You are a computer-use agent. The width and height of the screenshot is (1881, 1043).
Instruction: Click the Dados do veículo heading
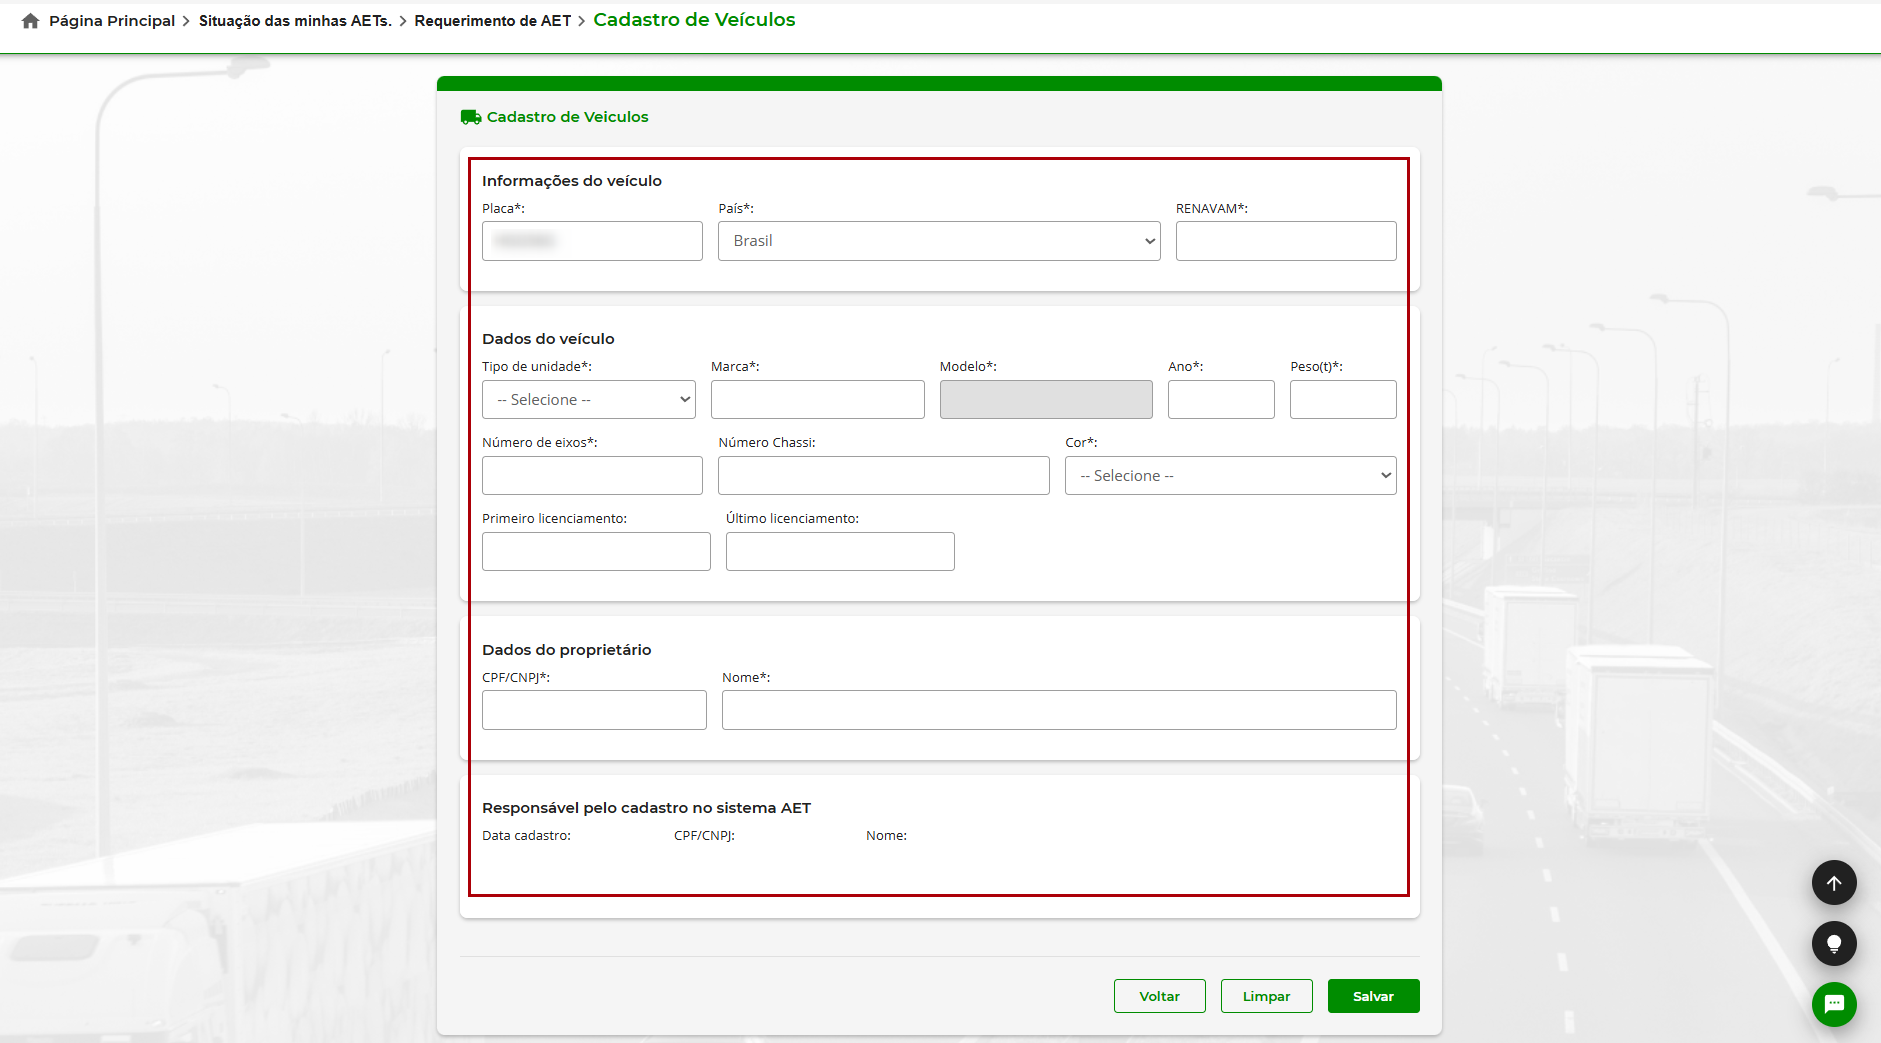point(548,339)
